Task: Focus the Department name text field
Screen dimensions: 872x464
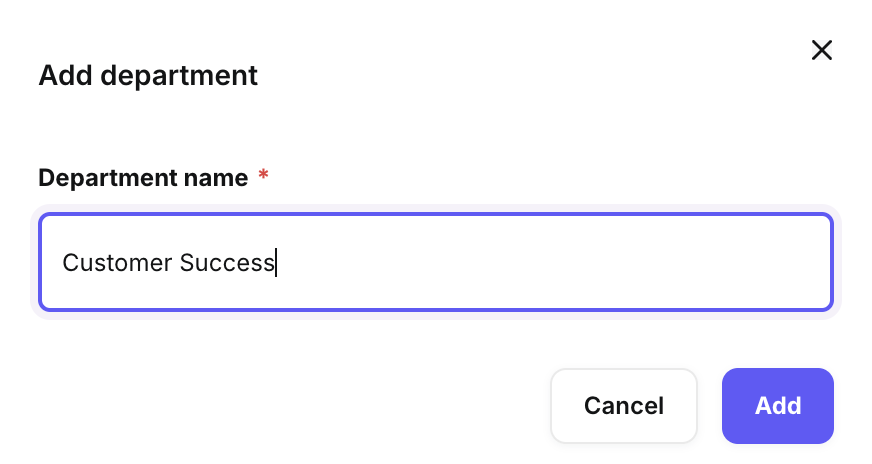Action: 435,262
